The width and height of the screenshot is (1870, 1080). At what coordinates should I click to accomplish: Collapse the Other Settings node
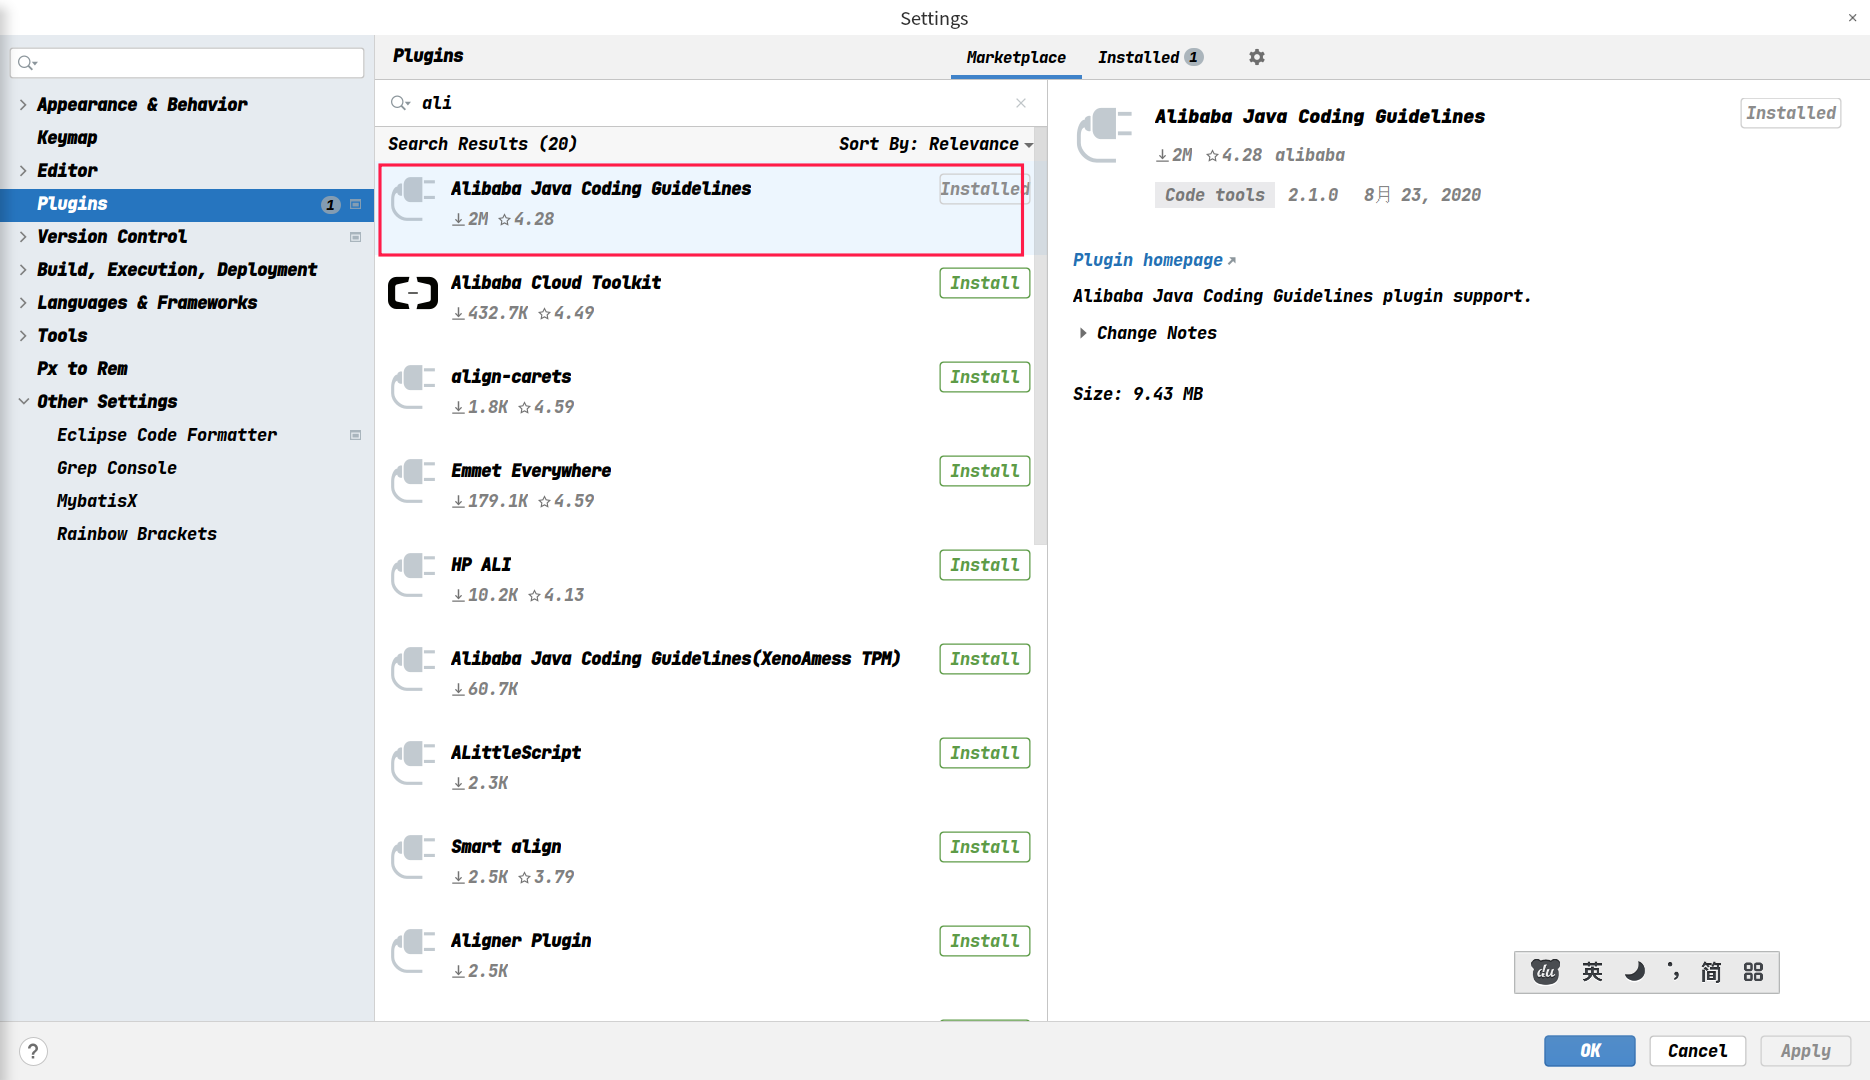click(x=23, y=402)
